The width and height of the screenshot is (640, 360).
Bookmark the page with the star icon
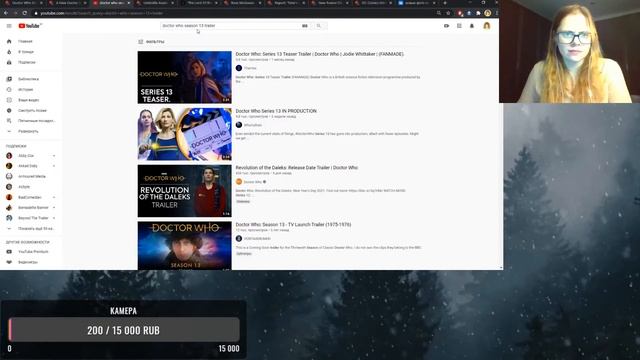tap(448, 13)
